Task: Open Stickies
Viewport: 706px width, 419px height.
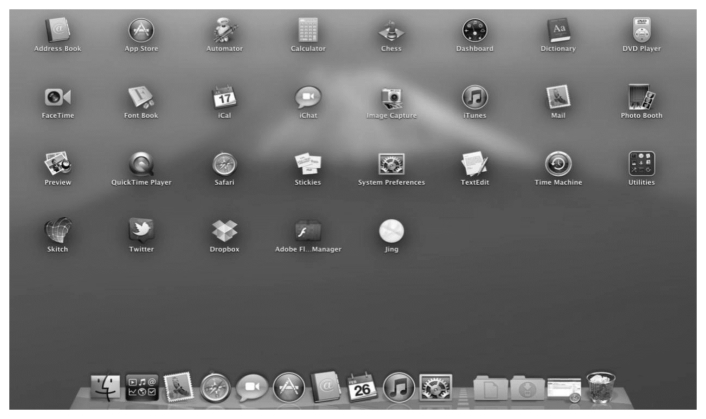Action: 308,164
